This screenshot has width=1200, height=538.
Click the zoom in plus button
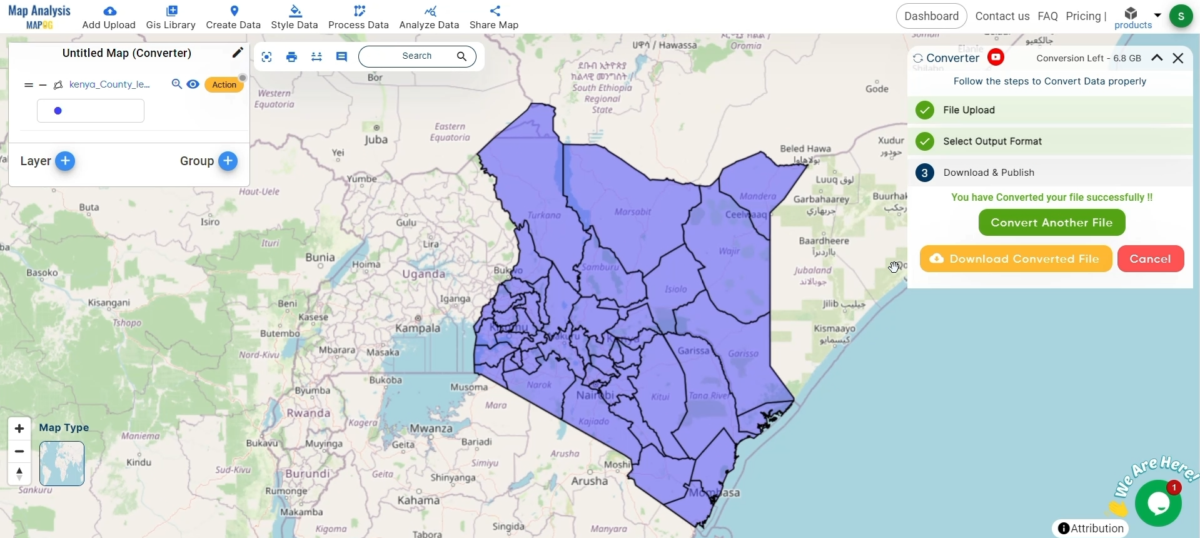click(x=19, y=429)
